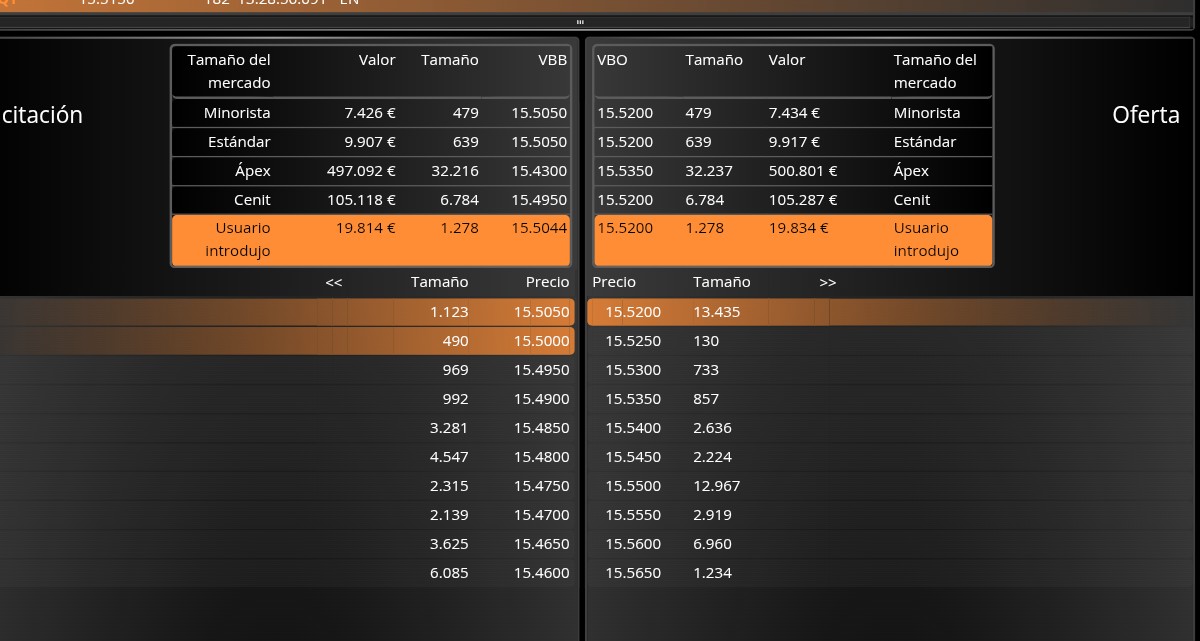Viewport: 1200px width, 641px height.
Task: Click the bid-side Usuario introdujo row
Action: [x=371, y=240]
